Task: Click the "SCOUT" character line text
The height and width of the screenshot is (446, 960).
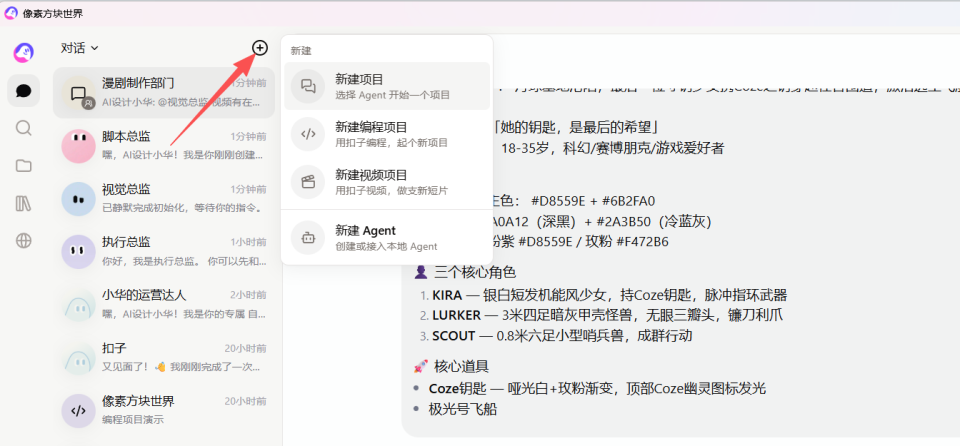Action: pos(562,336)
